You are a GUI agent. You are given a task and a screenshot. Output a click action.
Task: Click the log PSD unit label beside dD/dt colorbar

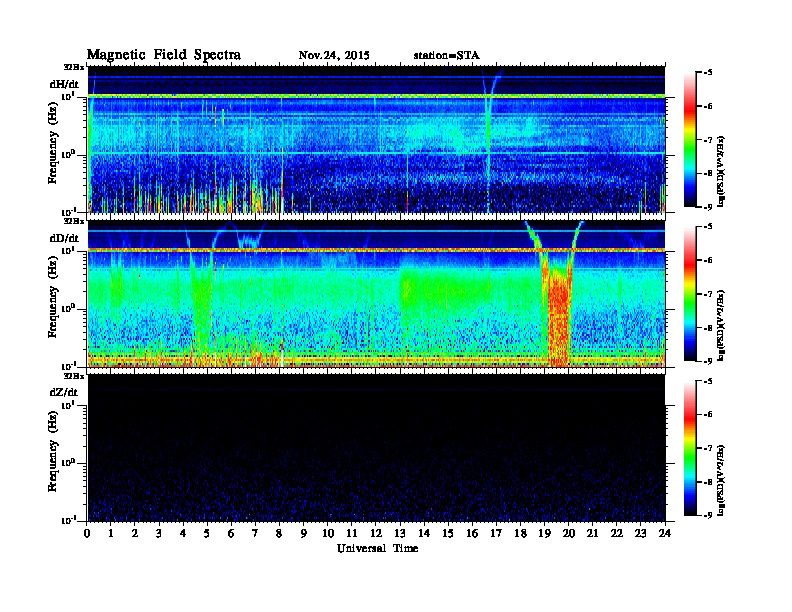coord(721,325)
